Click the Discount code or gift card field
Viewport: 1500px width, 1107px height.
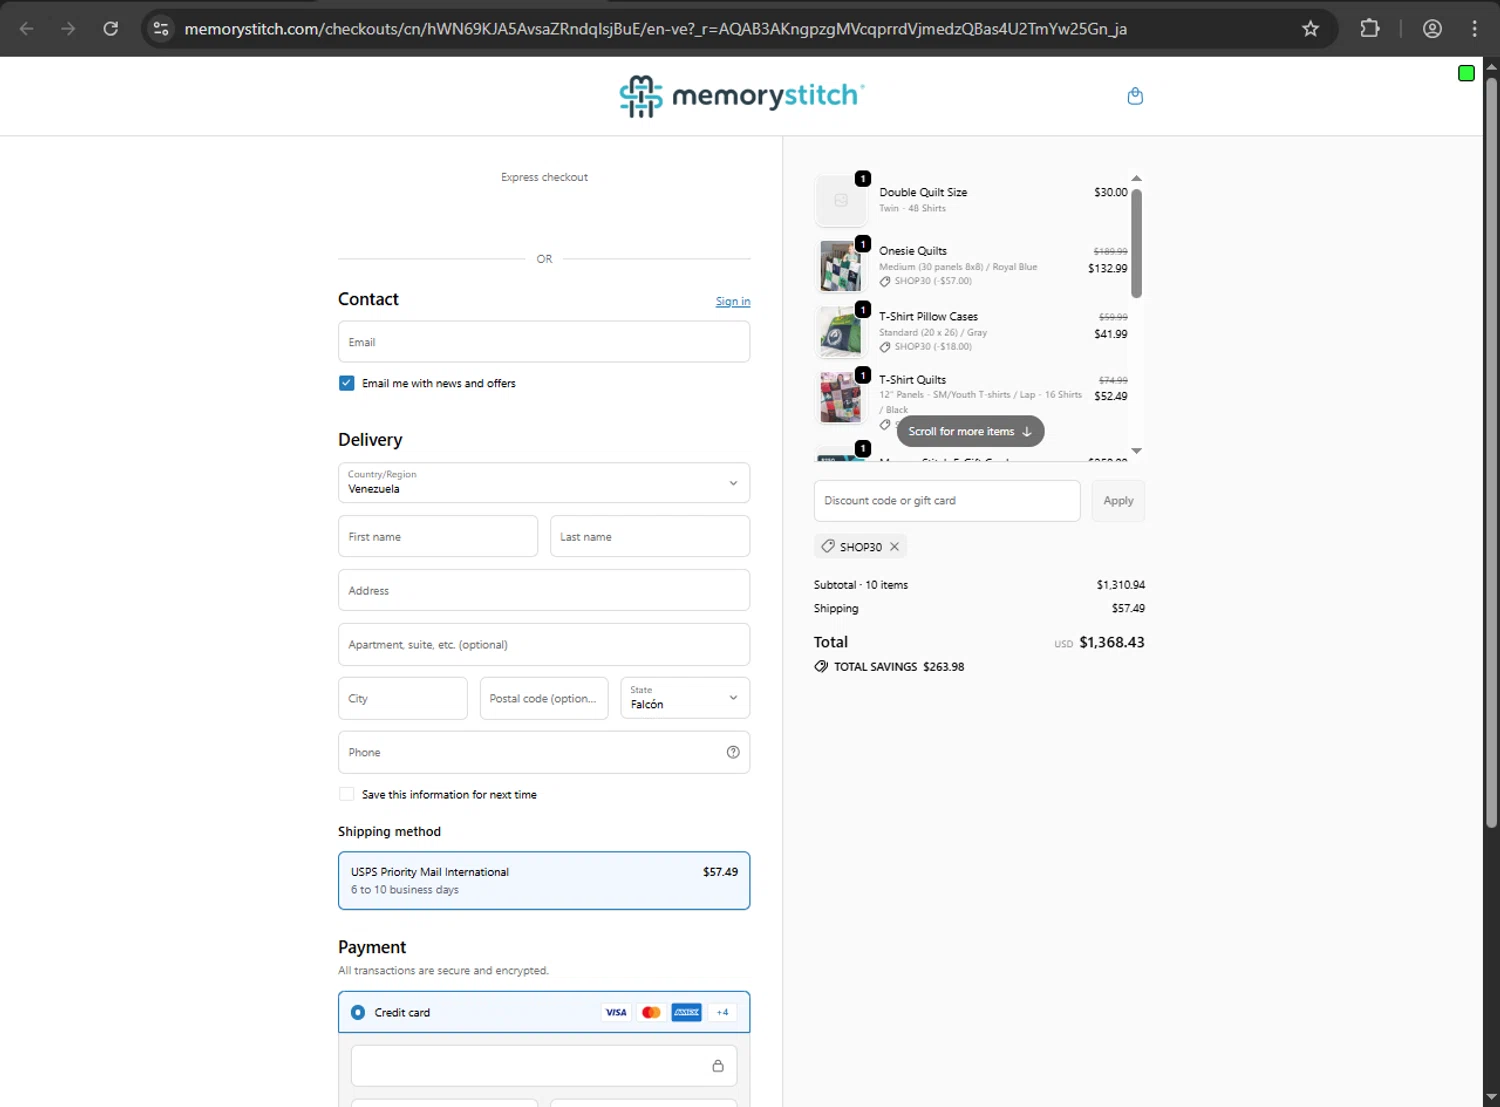(x=947, y=500)
